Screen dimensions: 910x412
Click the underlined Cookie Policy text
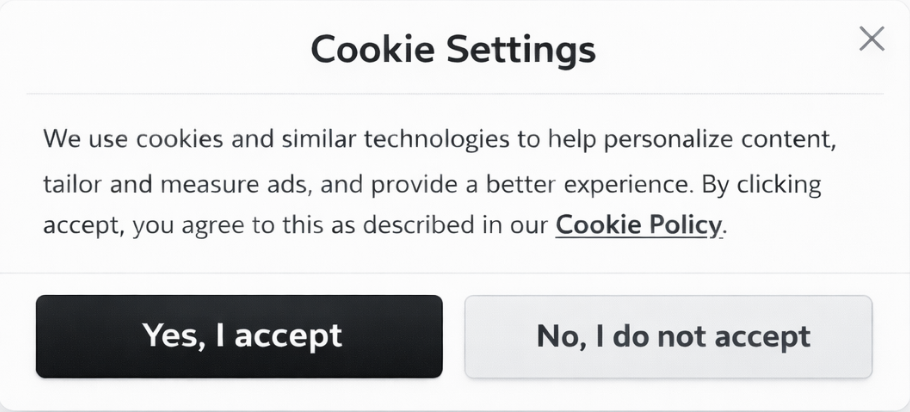[638, 225]
